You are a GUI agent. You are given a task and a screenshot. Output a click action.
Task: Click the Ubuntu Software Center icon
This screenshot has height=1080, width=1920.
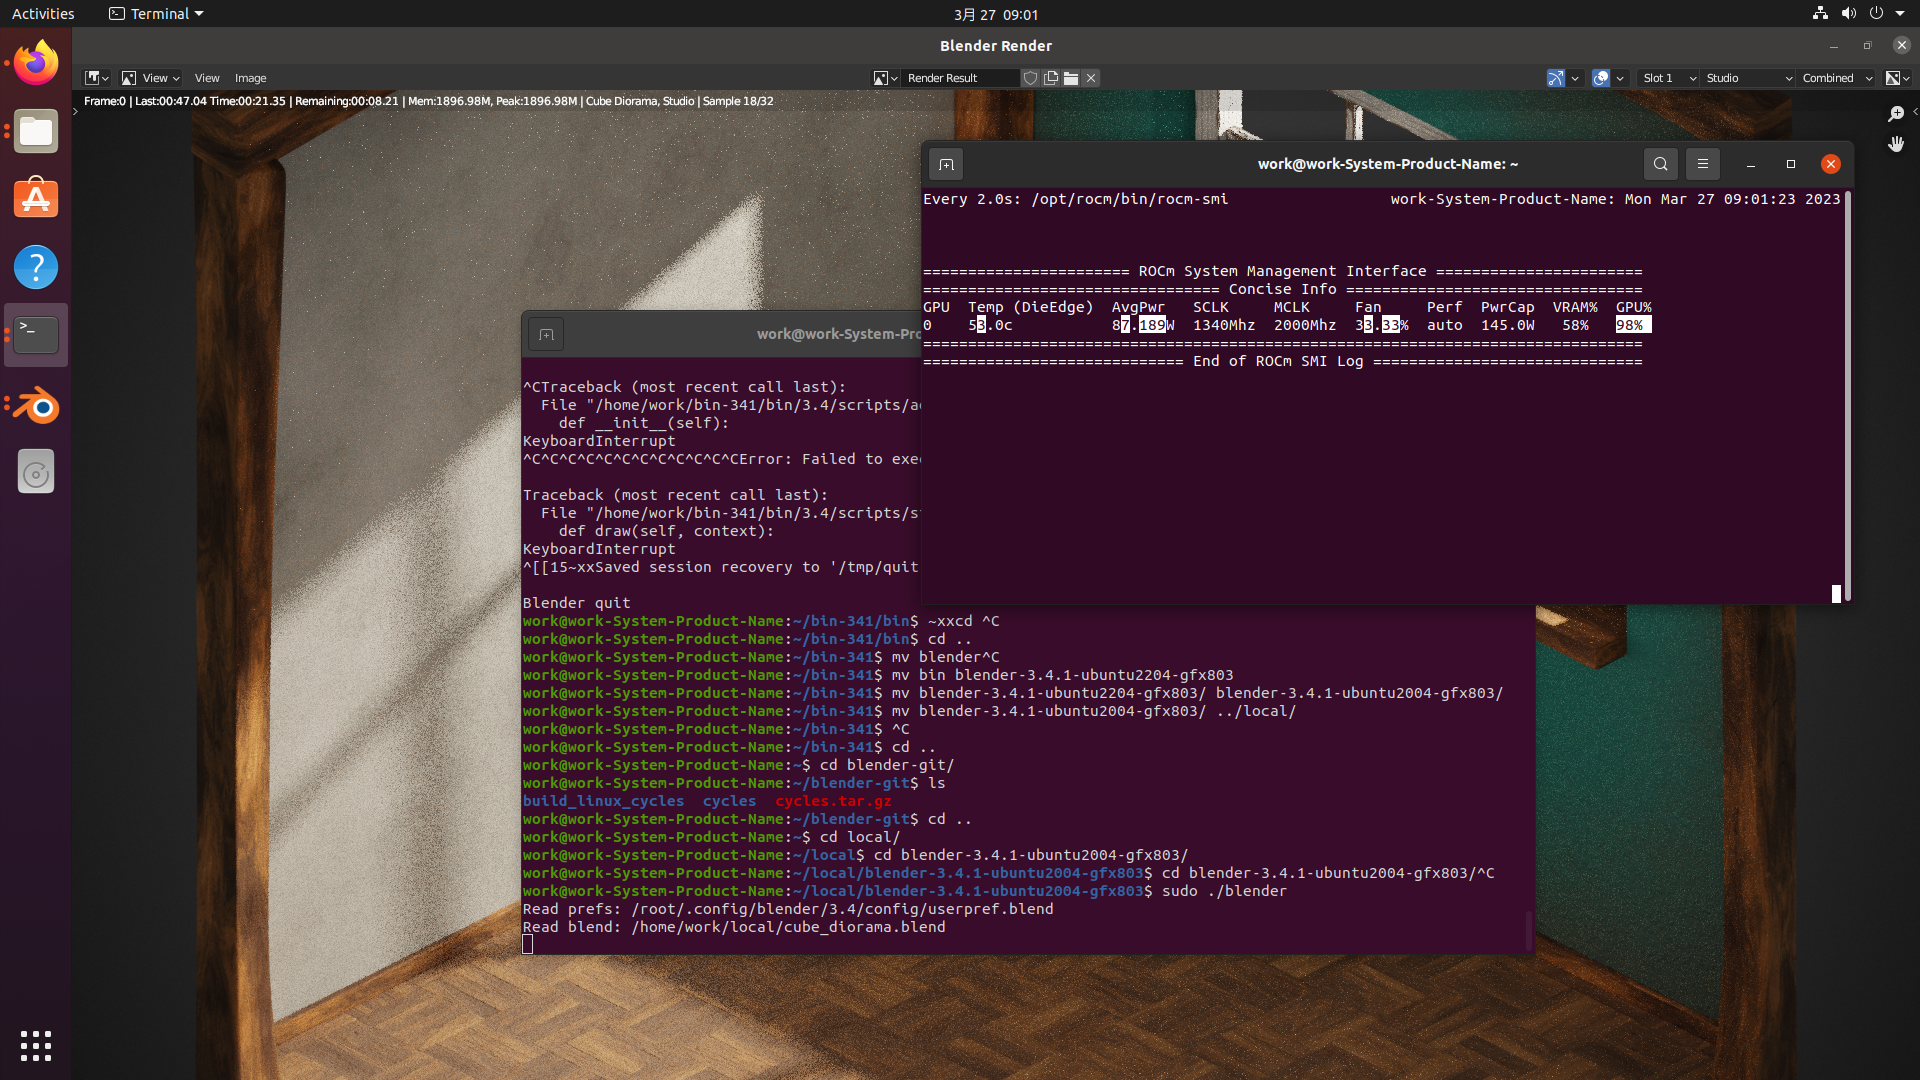[x=34, y=199]
